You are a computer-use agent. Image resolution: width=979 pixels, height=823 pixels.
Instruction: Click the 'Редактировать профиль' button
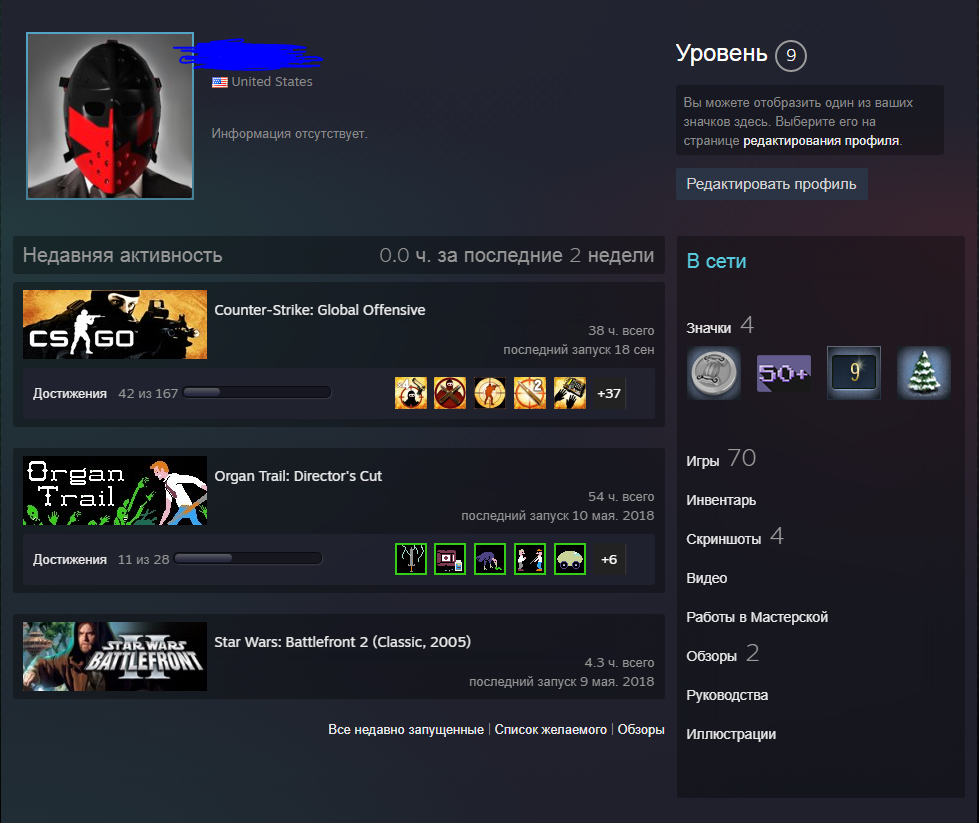pyautogui.click(x=771, y=184)
